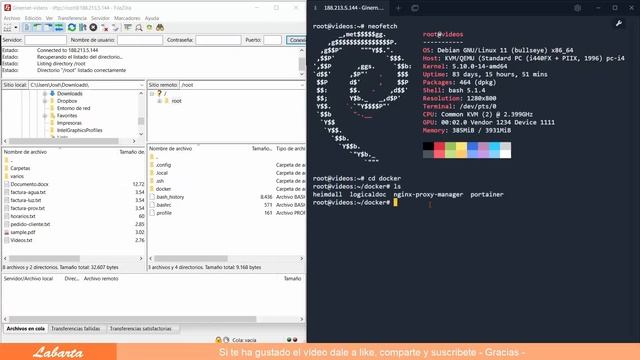The image size is (640, 360).
Task: Click the Puerto input field
Action: coord(273,40)
